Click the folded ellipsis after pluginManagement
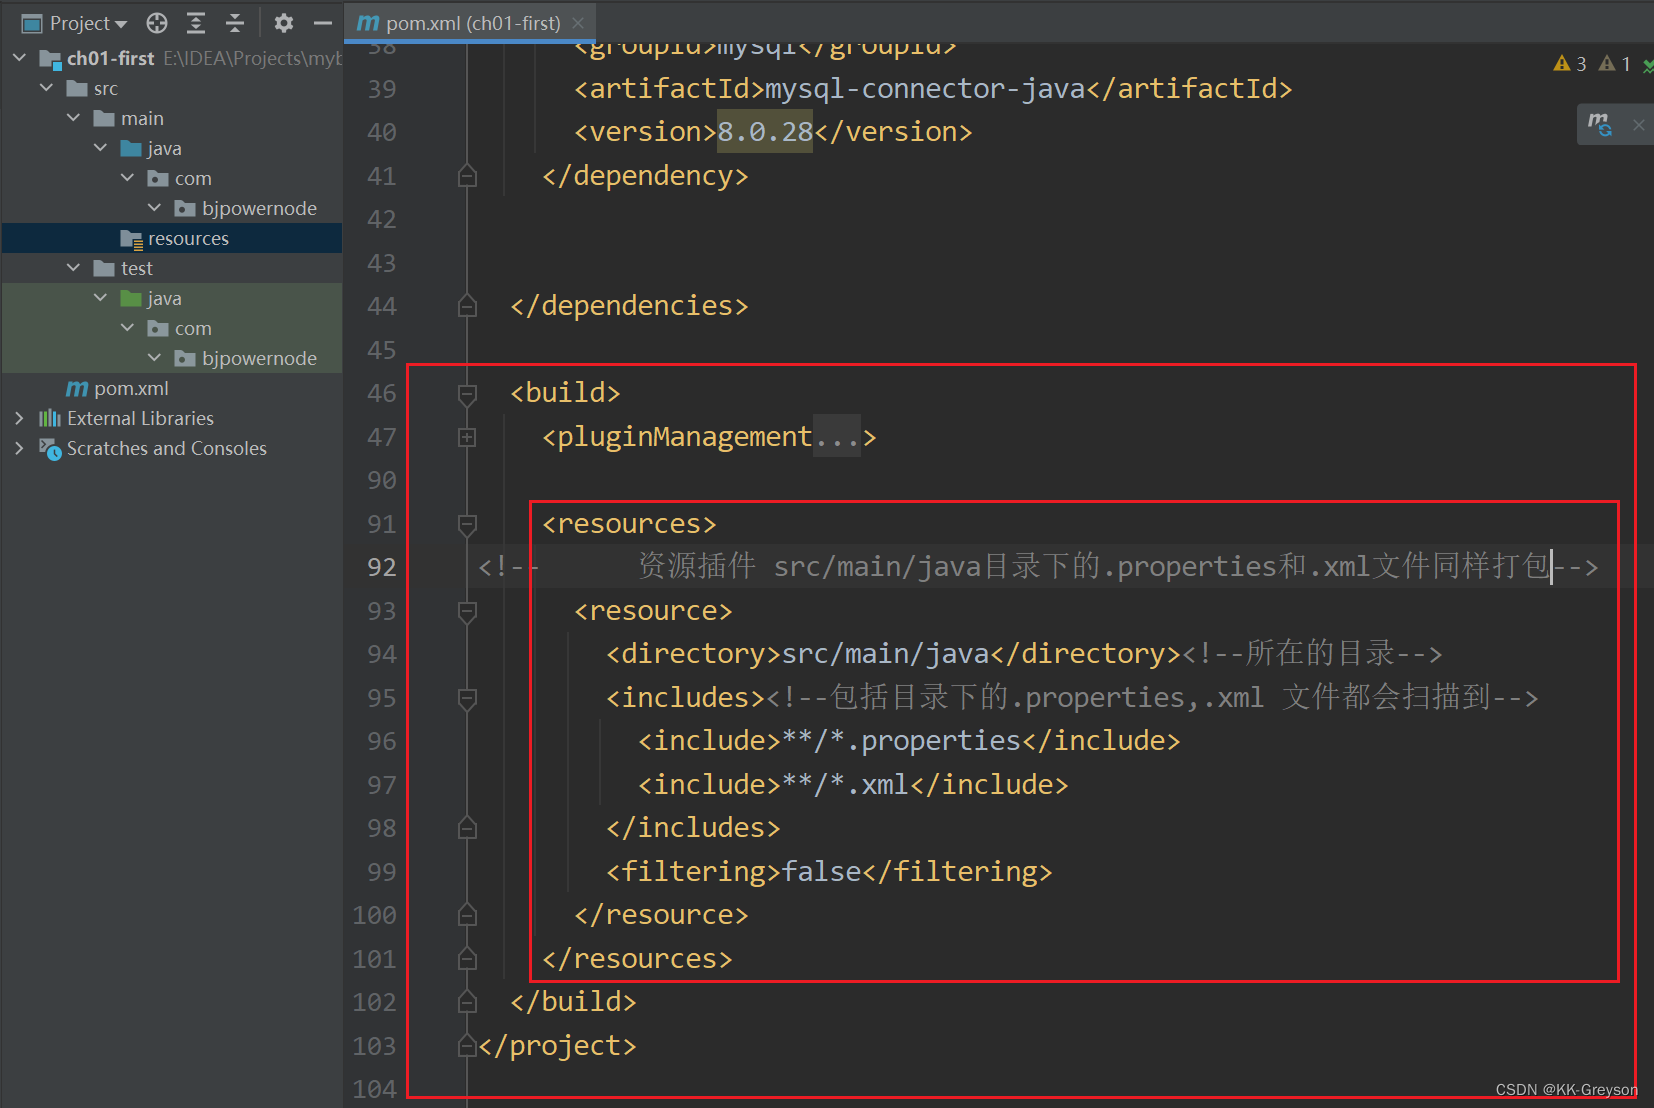The width and height of the screenshot is (1654, 1108). tap(837, 437)
